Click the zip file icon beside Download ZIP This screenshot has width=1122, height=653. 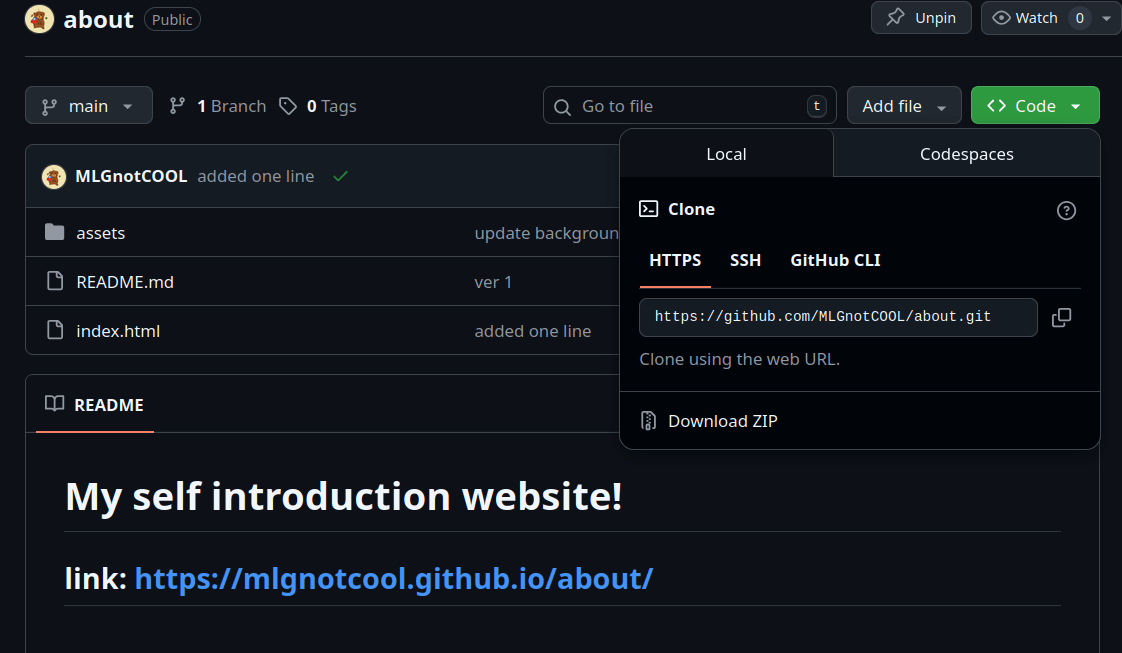tap(648, 421)
